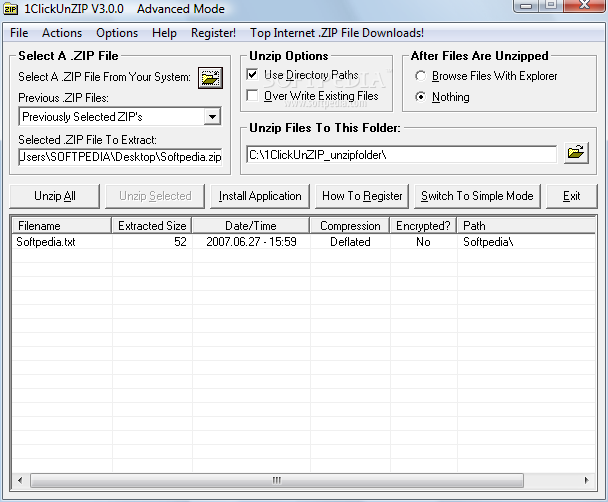
Task: Click the Exit button
Action: 572,196
